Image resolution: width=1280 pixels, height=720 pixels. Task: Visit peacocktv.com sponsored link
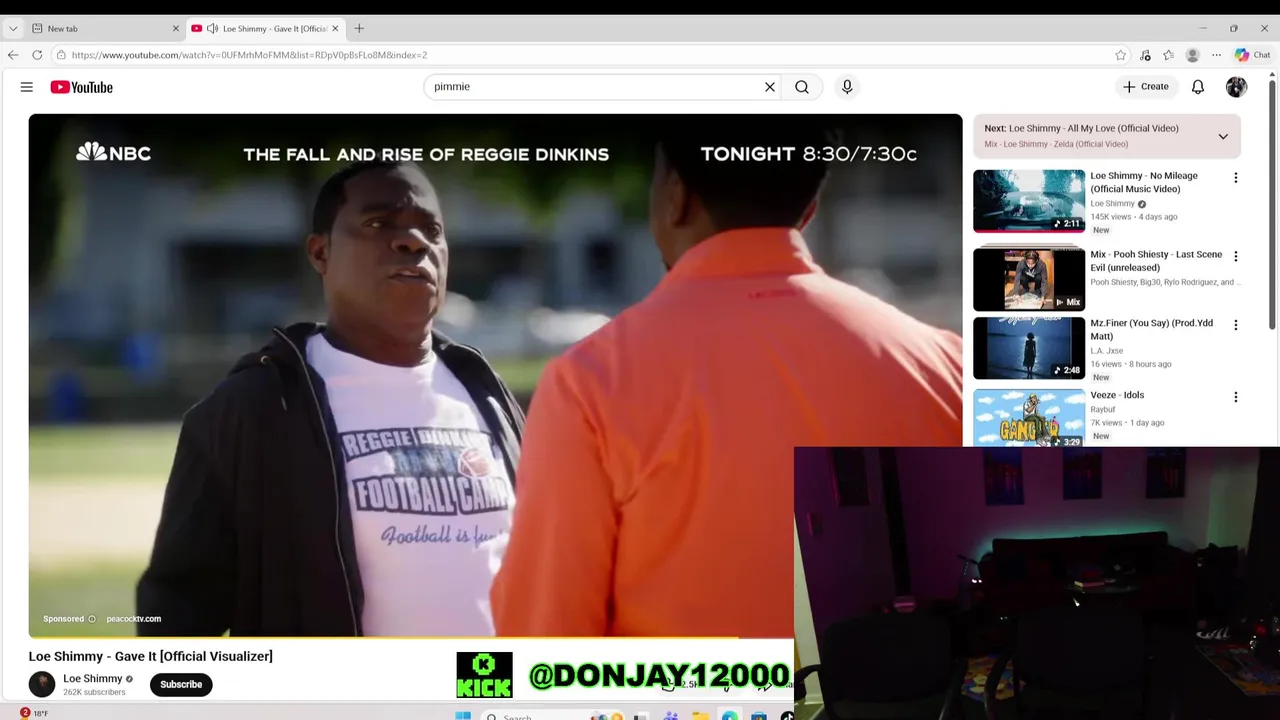coord(133,619)
